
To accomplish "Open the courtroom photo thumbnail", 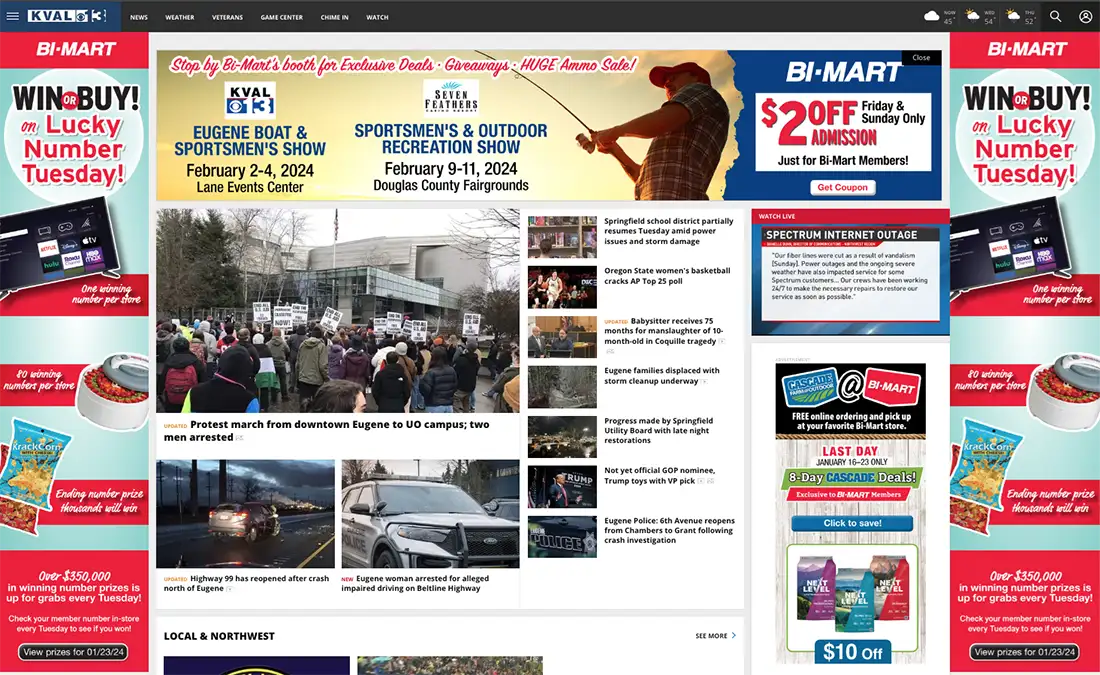I will click(562, 337).
